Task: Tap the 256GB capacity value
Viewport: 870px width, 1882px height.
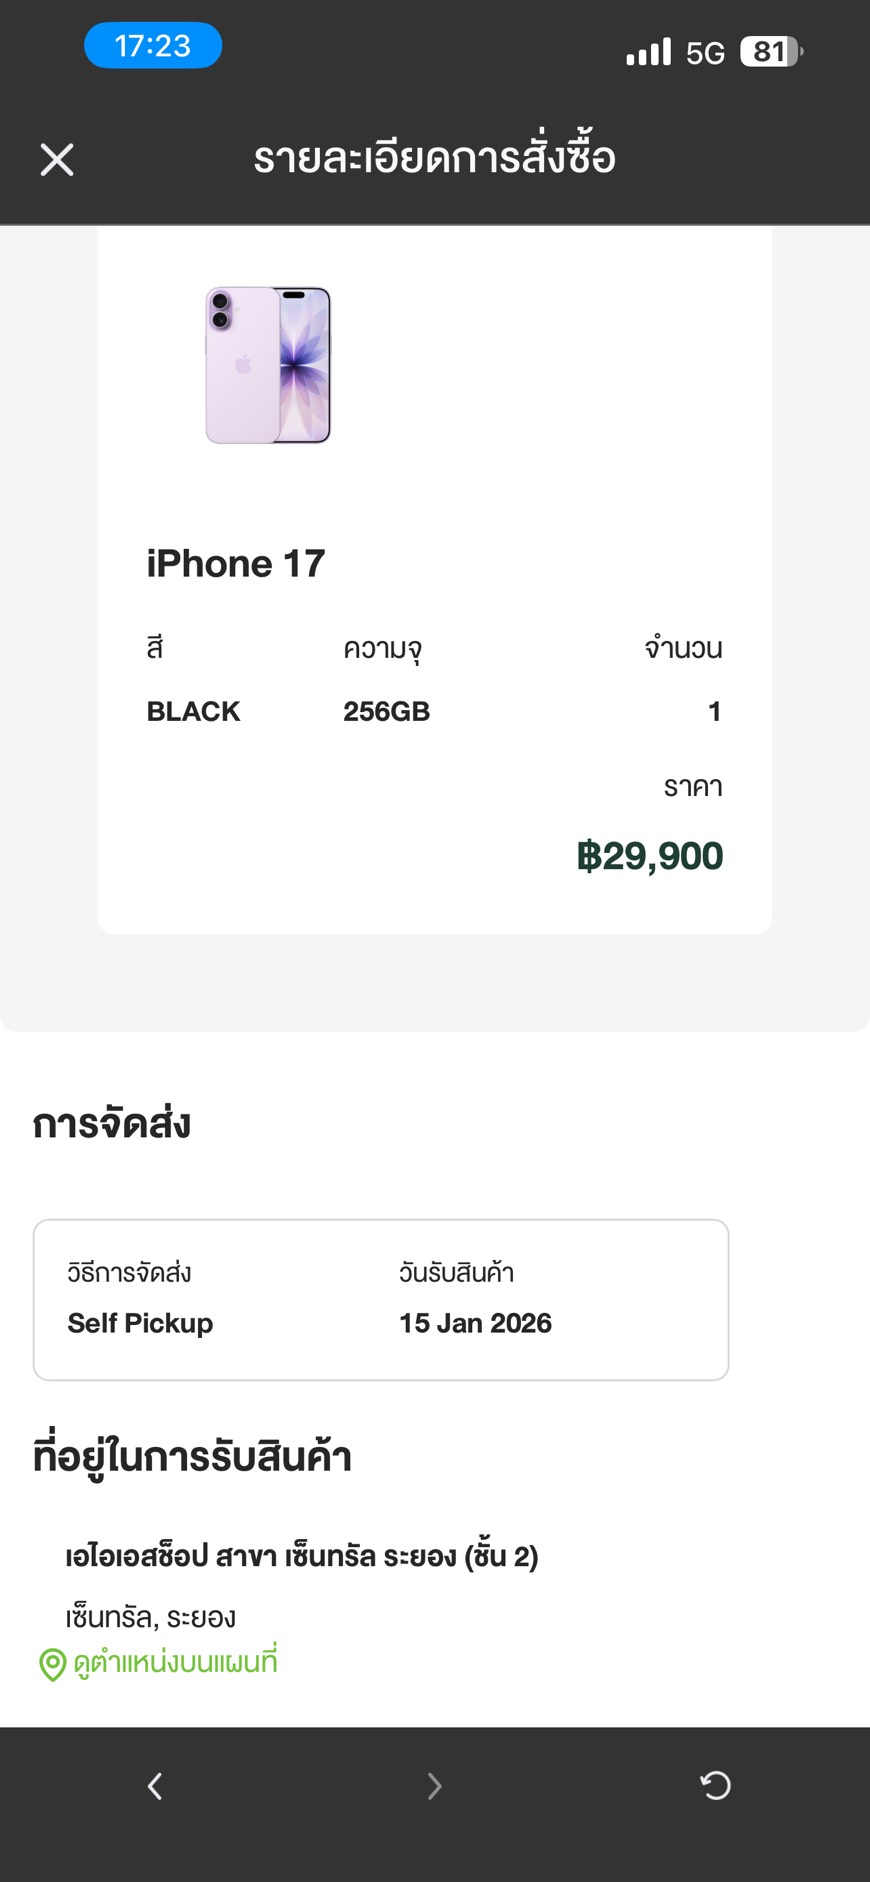Action: (386, 711)
